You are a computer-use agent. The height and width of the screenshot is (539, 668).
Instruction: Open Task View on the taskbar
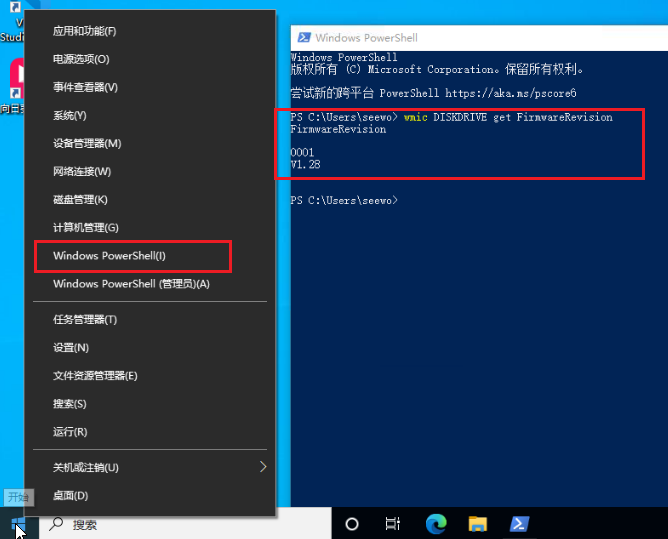[392, 524]
